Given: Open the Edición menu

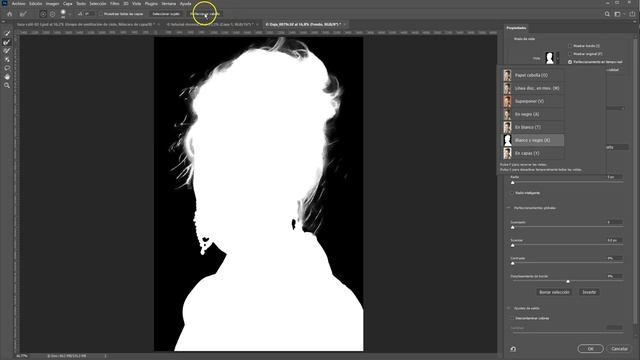Looking at the screenshot, I should (36, 4).
